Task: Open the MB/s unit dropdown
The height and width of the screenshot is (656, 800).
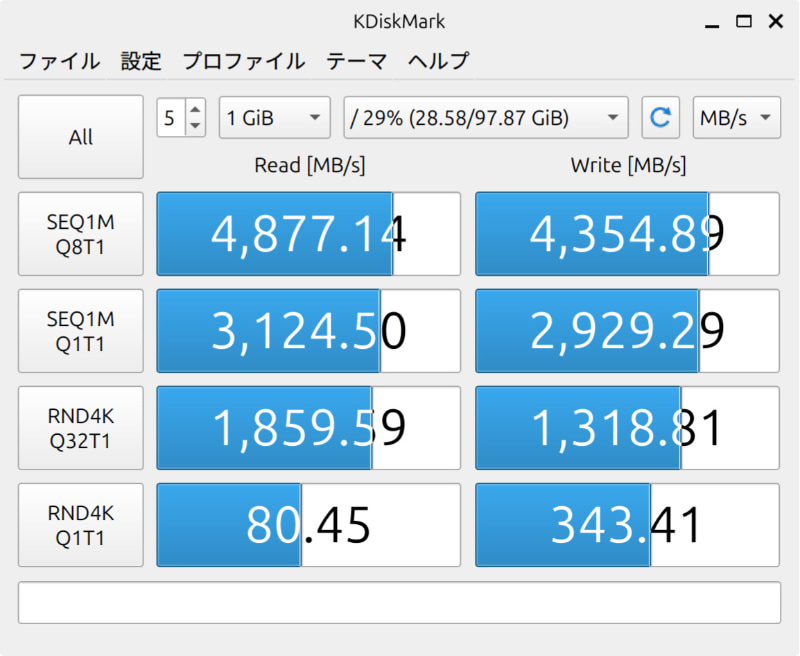Action: coord(736,117)
